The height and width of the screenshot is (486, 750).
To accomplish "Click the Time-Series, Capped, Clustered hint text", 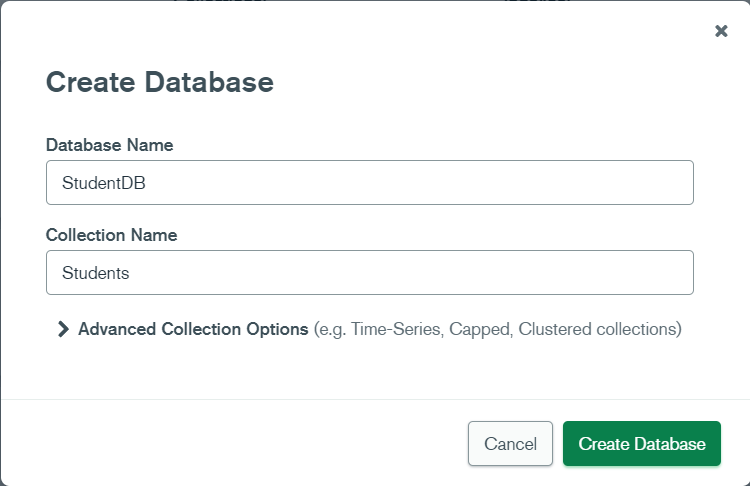I will 497,329.
